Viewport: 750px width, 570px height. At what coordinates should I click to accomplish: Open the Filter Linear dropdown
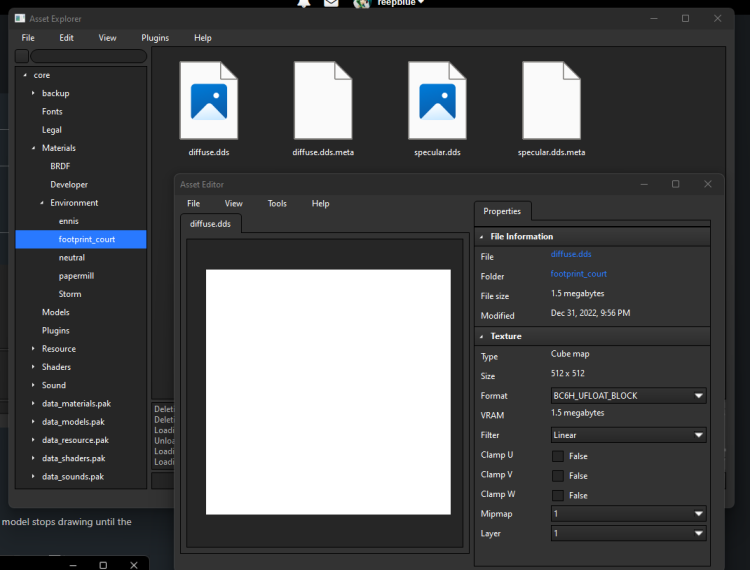point(628,435)
